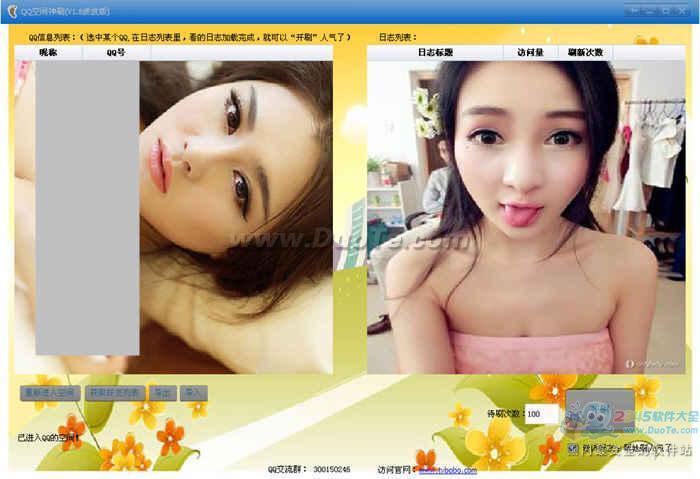Toggle the checkbox under the 待刷次数 field
The width and height of the screenshot is (700, 479).
(x=573, y=449)
